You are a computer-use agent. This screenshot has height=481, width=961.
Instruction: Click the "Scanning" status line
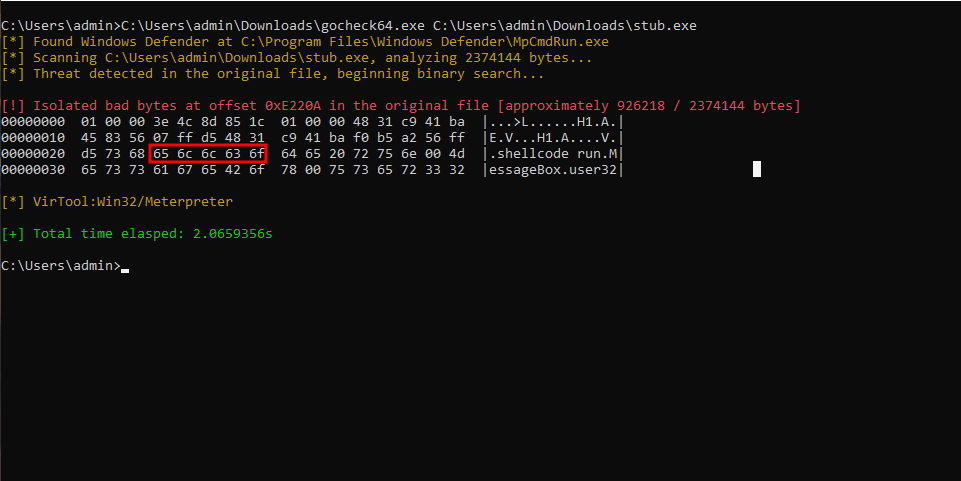tap(312, 57)
